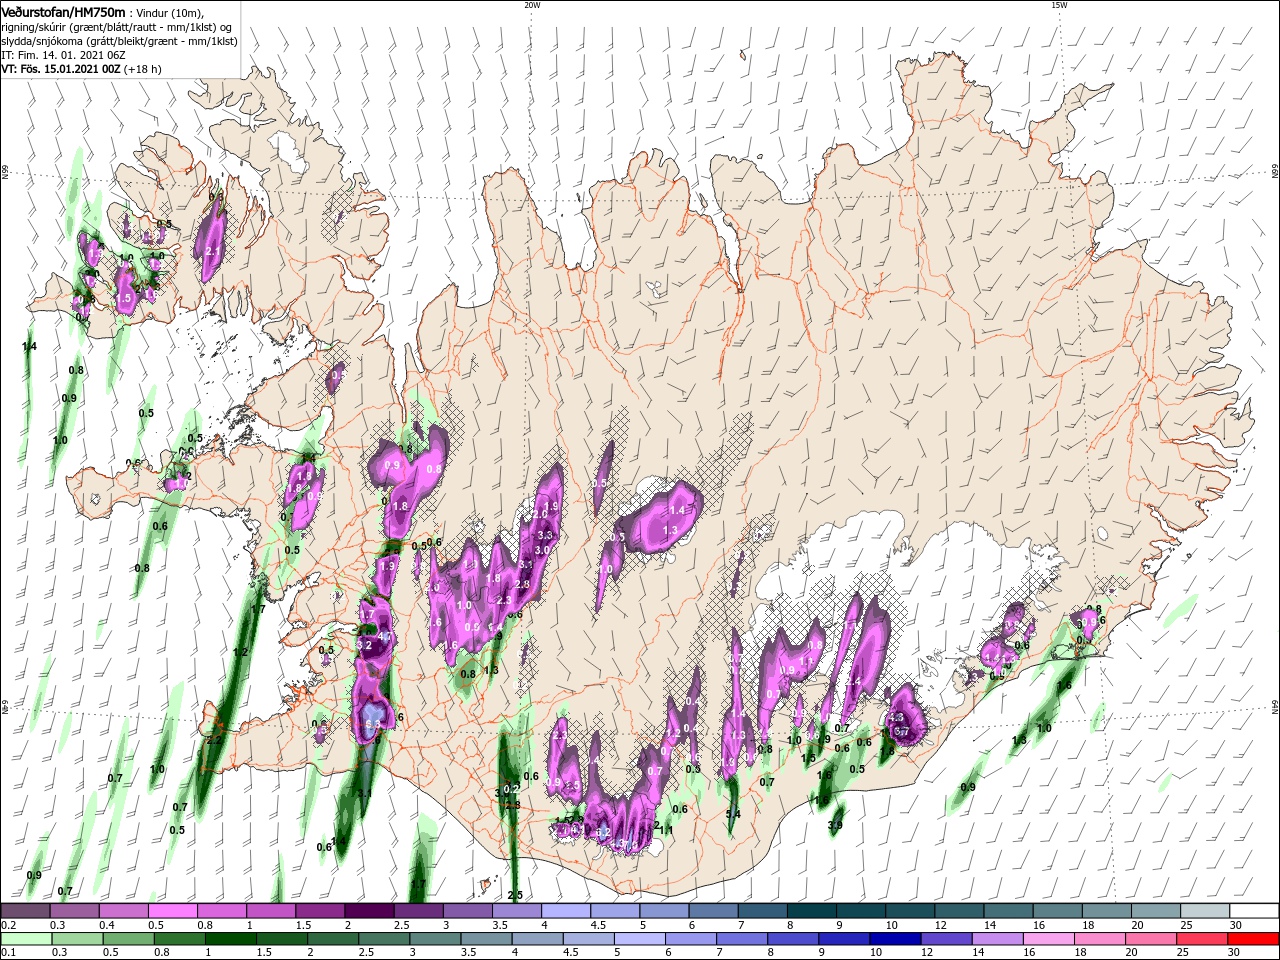Click the '0.1' label under the rain scale
This screenshot has height=960, width=1280.
[8, 953]
